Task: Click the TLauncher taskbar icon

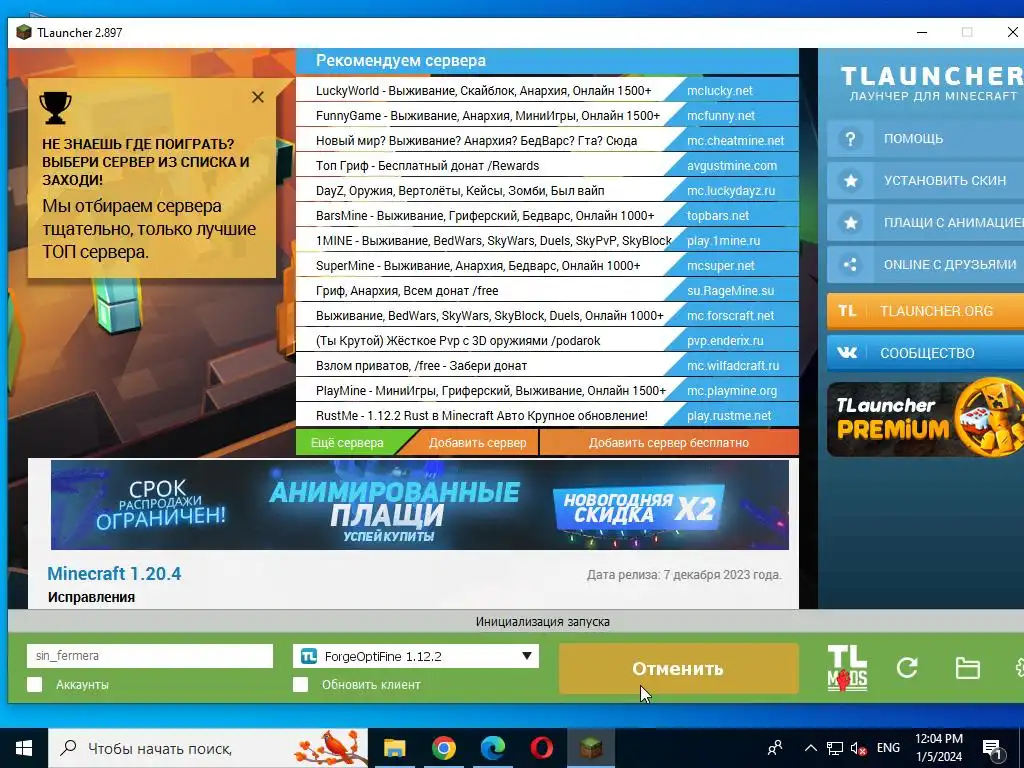Action: 591,748
